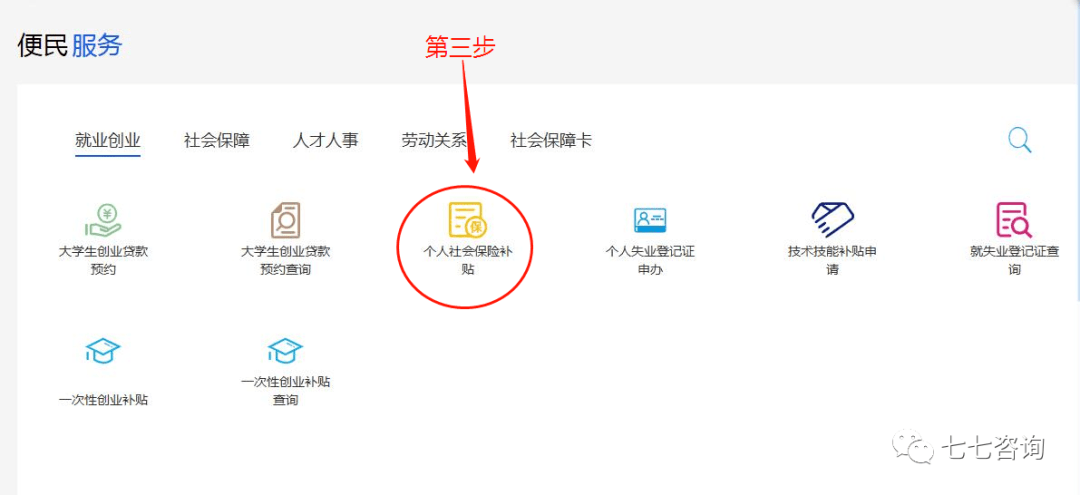Open the 社会保障卡 tab
Screen dimensions: 1080x495
click(551, 141)
